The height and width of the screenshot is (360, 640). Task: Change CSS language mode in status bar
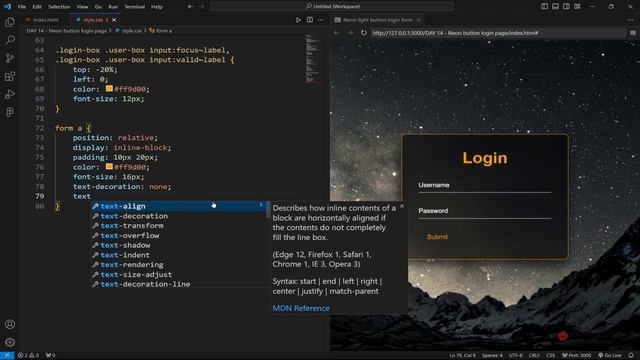(x=551, y=356)
